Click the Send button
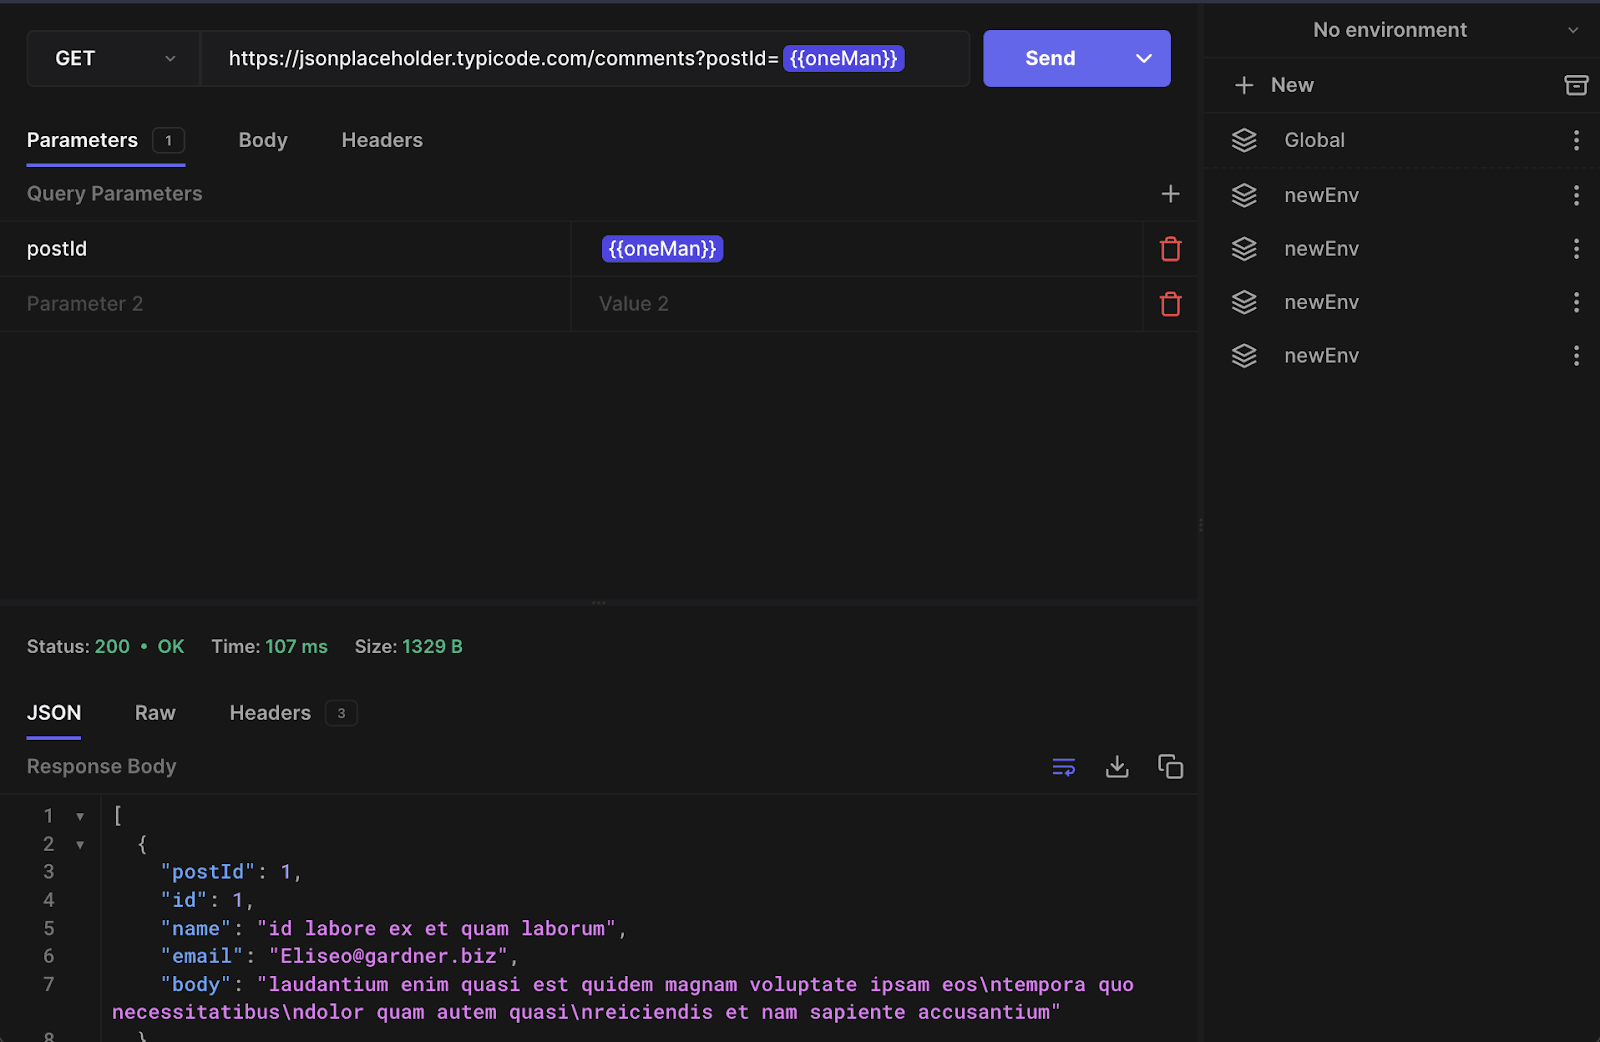The width and height of the screenshot is (1600, 1042). coord(1049,58)
